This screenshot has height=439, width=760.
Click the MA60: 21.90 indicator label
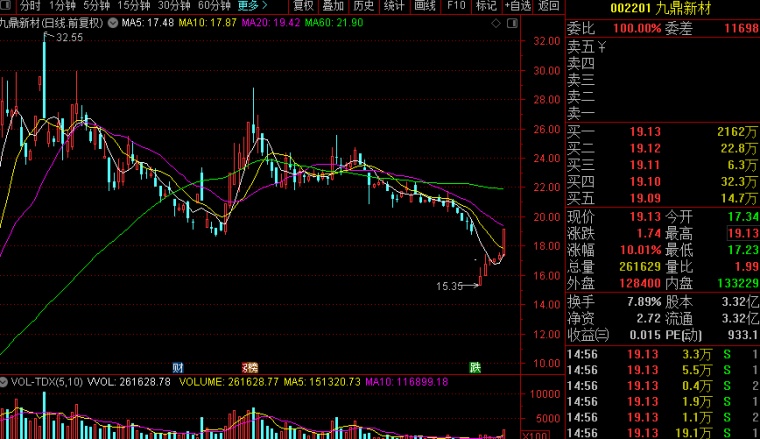[333, 23]
